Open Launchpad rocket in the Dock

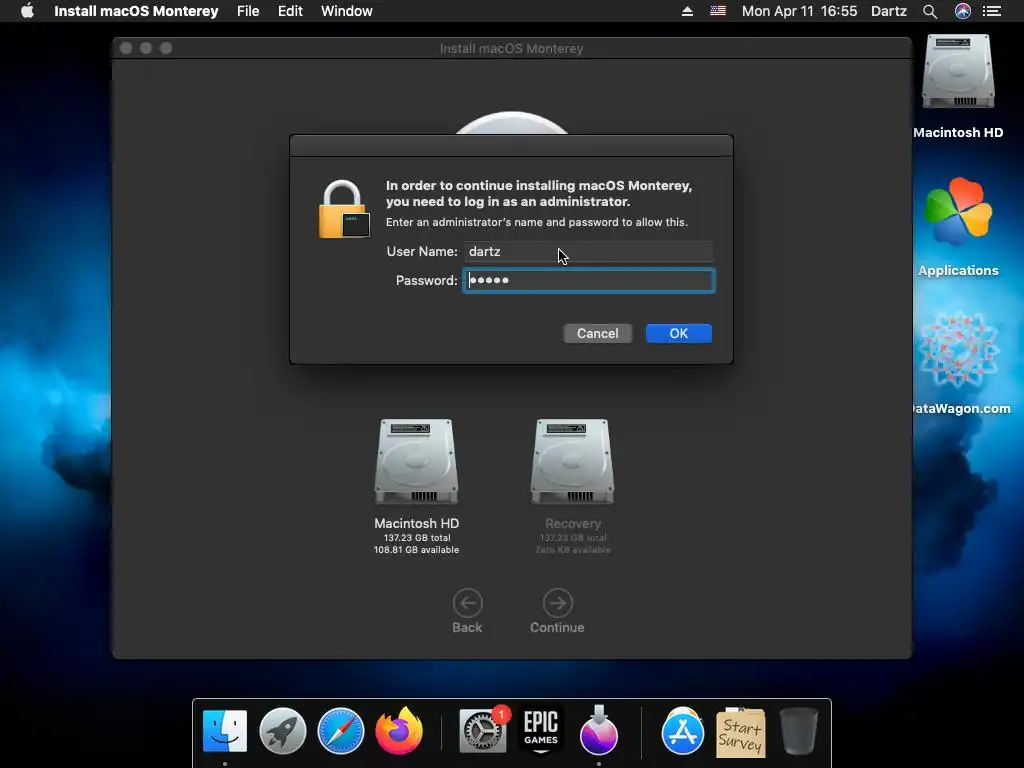coord(283,731)
